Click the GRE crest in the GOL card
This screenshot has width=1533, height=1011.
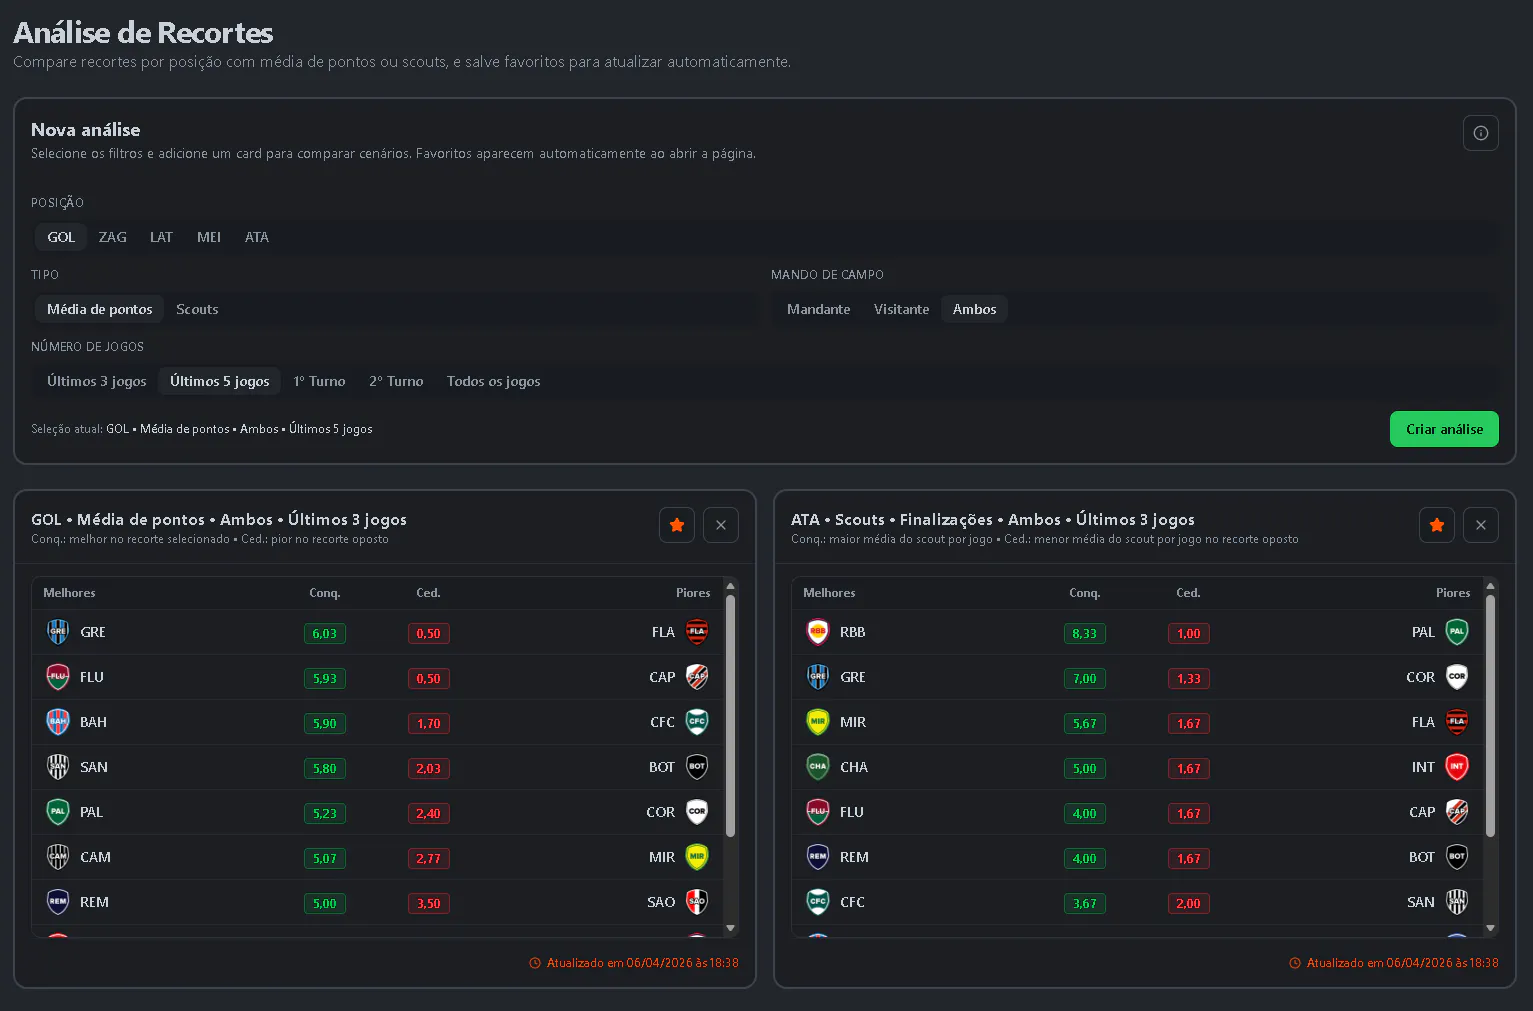coord(58,632)
